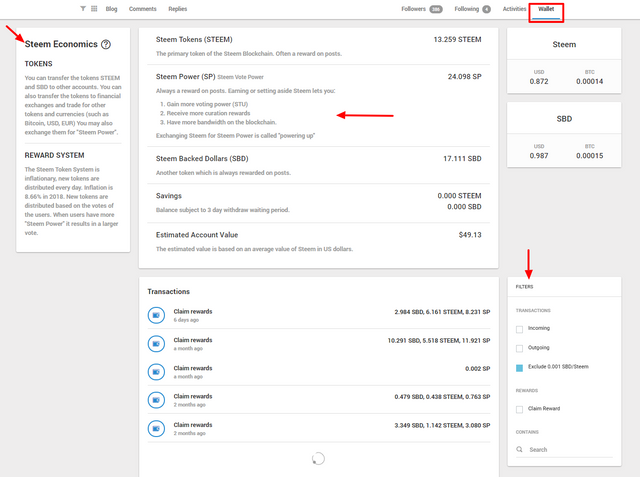This screenshot has height=477, width=640.
Task: Open the Steem Economics help question icon
Action: coord(106,44)
